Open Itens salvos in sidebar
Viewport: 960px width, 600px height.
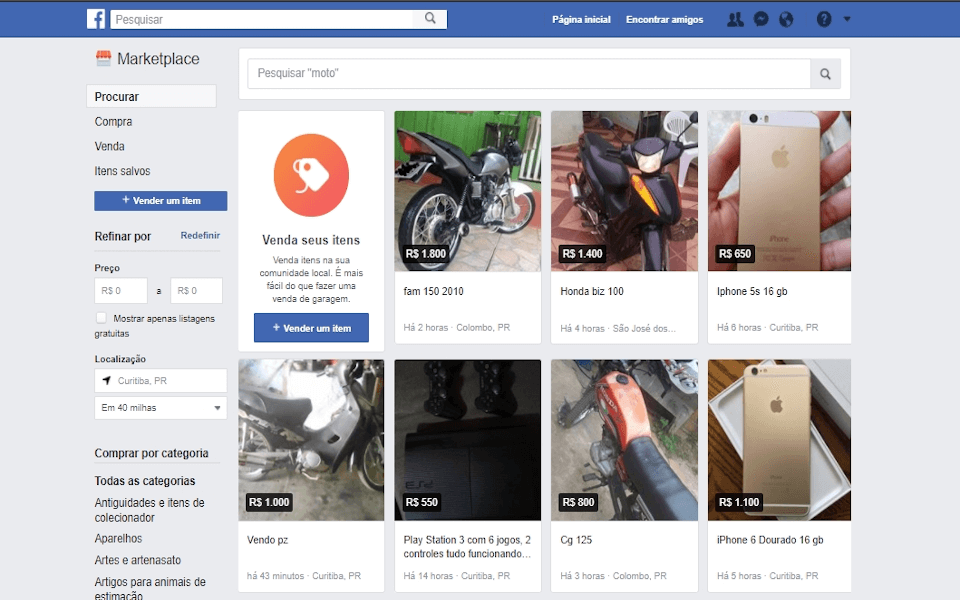[x=122, y=171]
